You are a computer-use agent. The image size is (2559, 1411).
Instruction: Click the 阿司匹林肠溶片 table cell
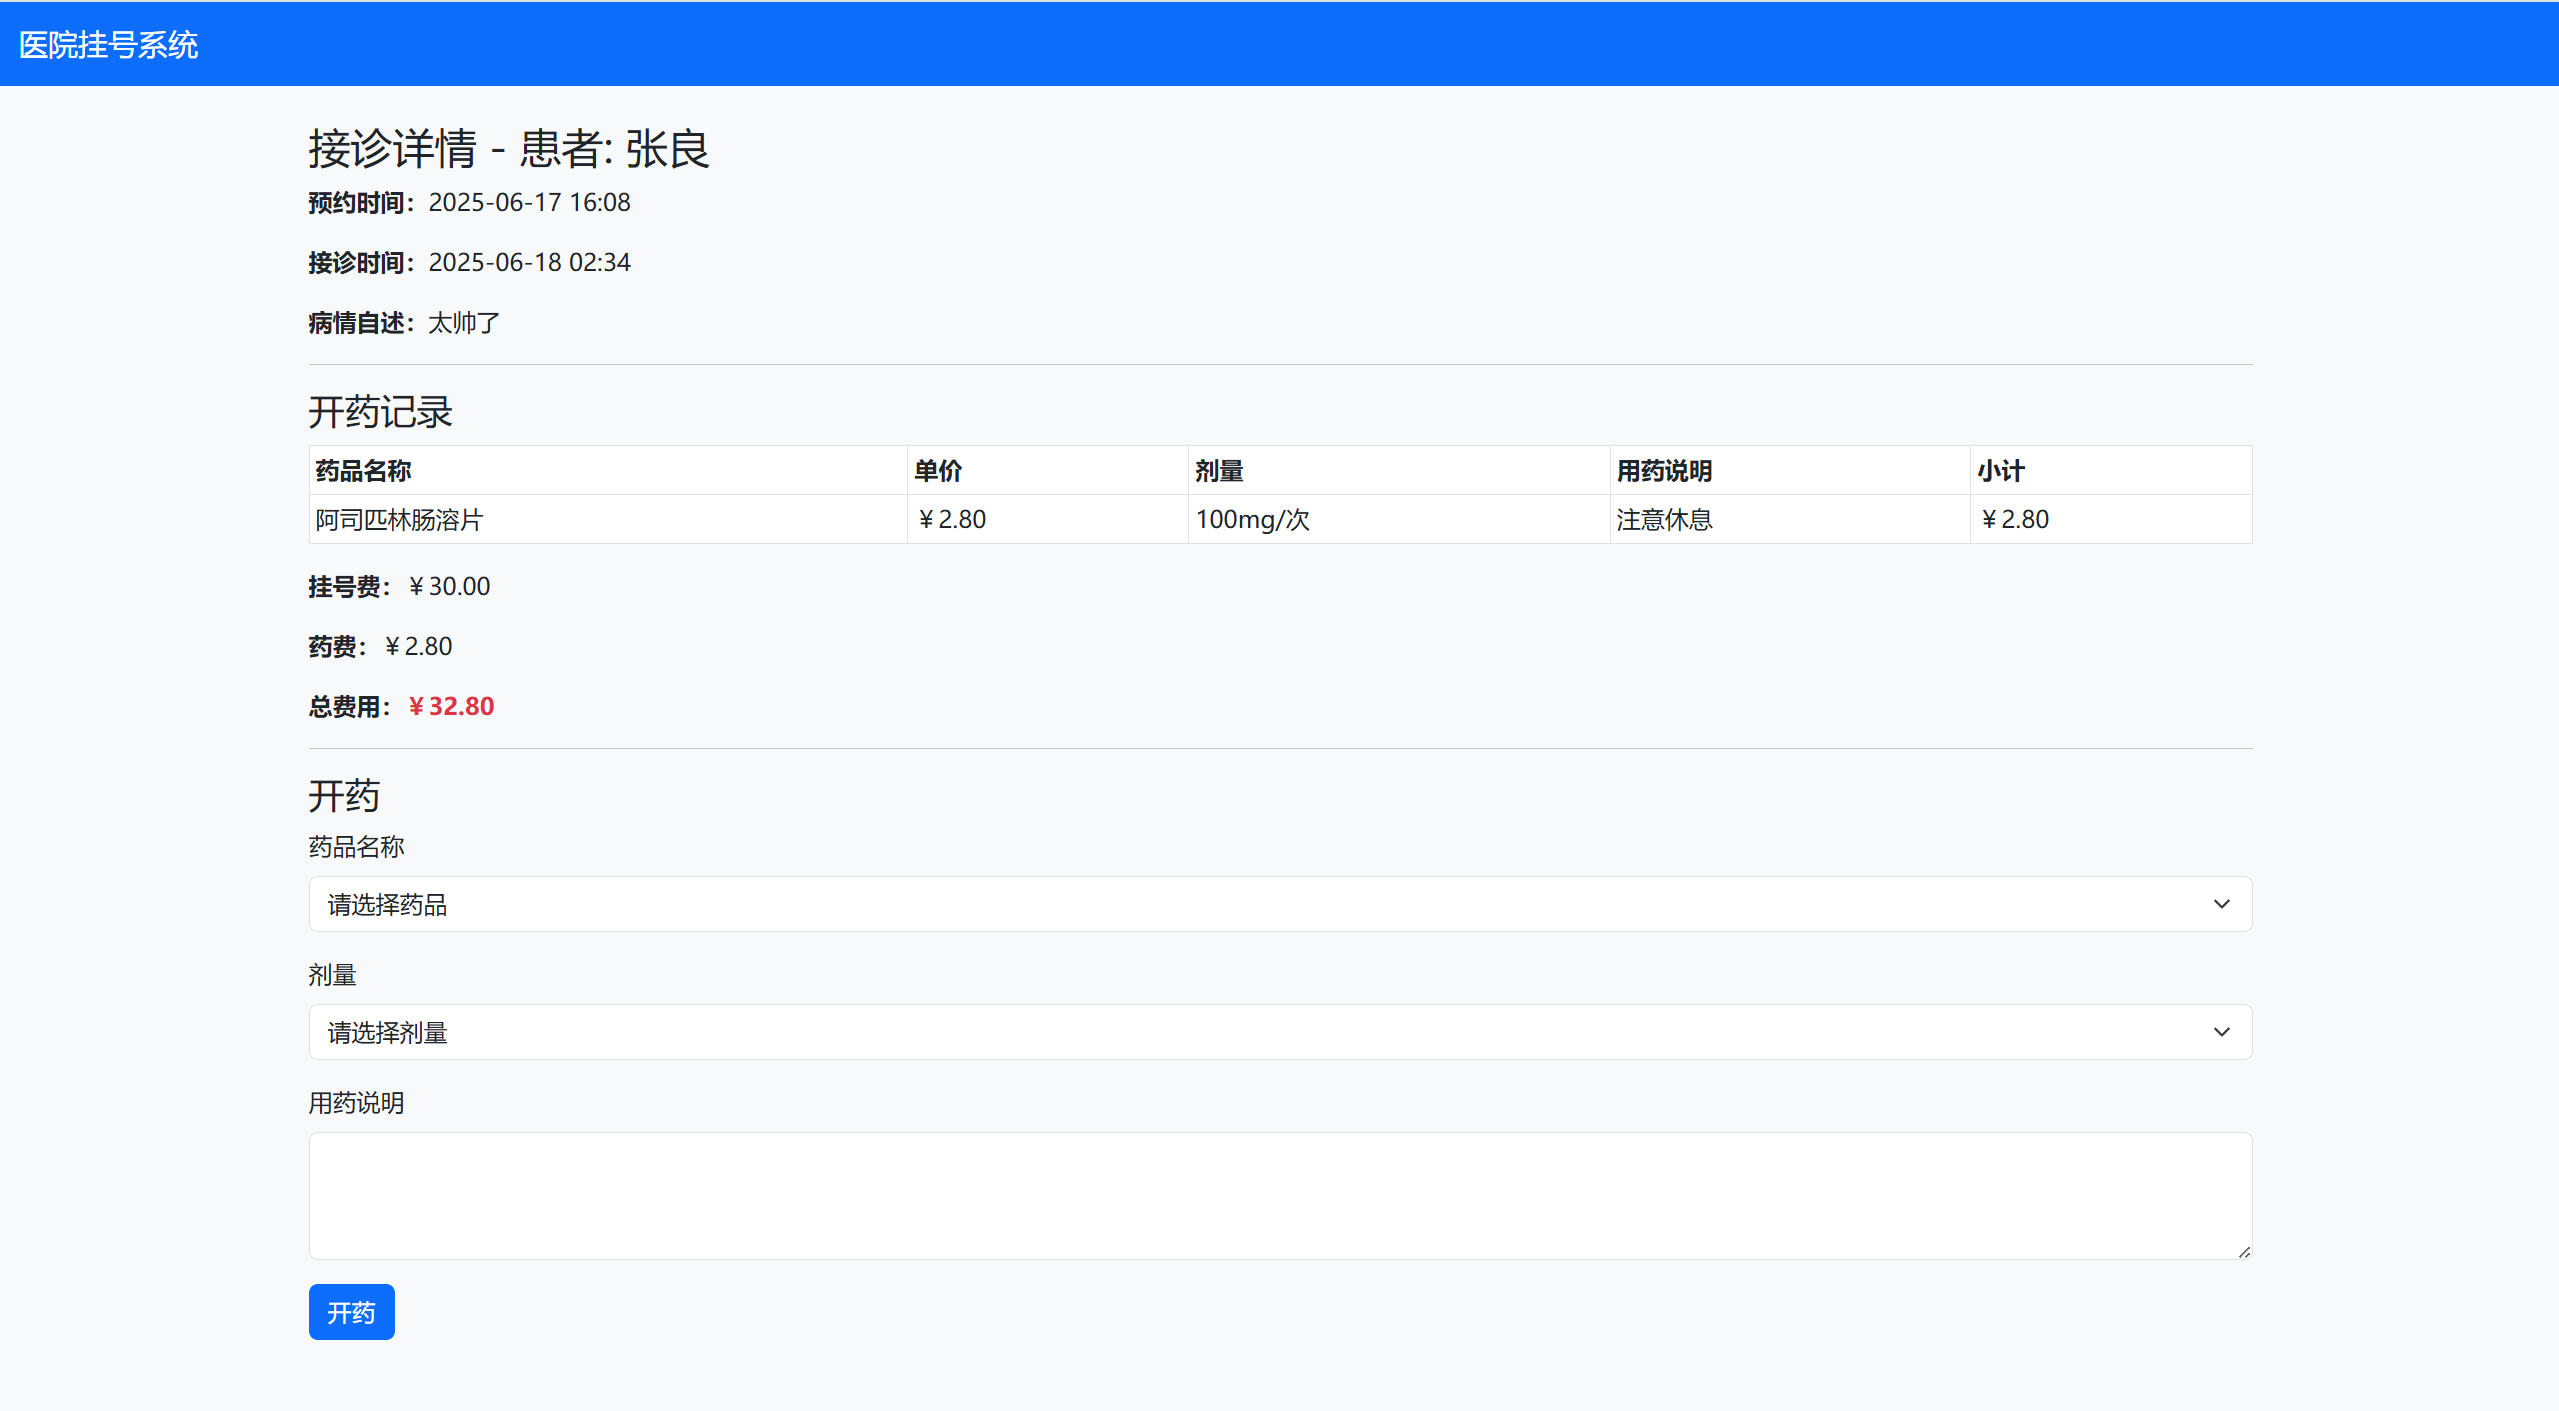pos(399,520)
